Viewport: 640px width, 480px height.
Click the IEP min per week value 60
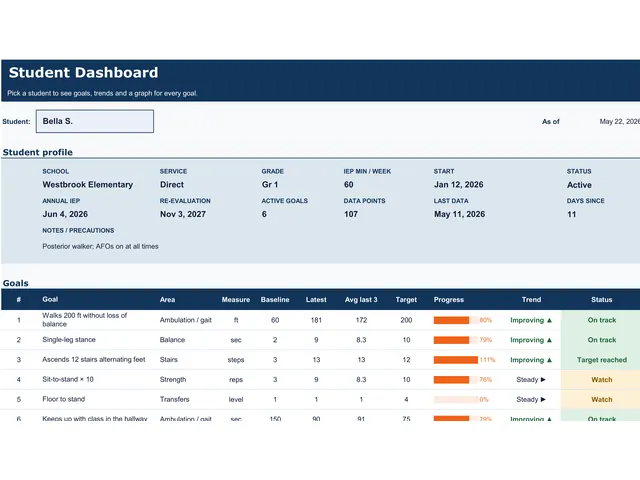[x=349, y=184]
